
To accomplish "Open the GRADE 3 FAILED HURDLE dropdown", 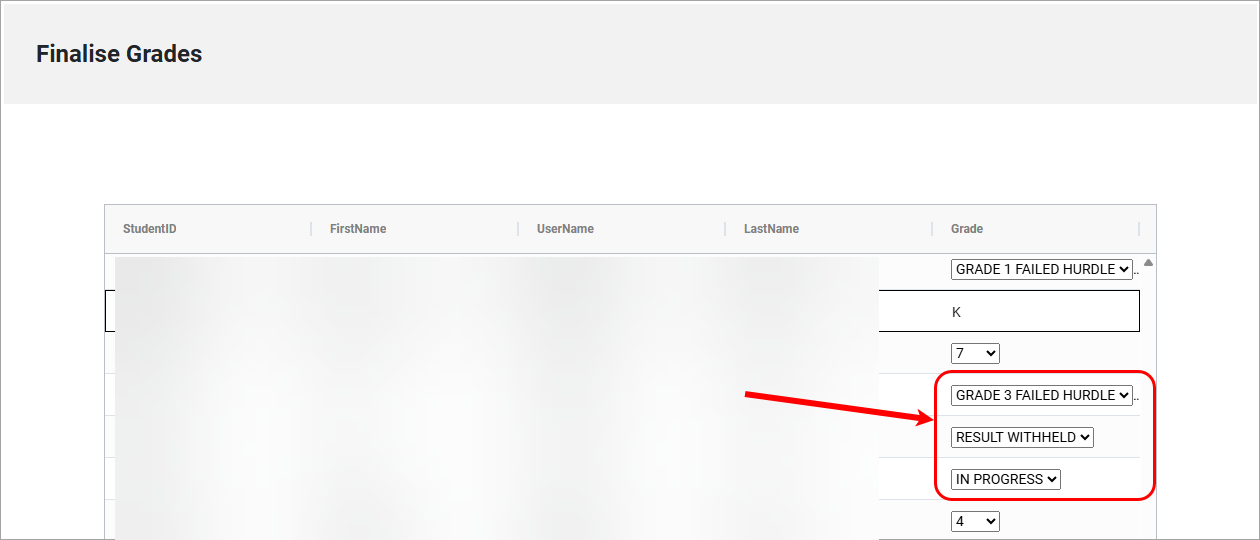I will click(x=1041, y=395).
